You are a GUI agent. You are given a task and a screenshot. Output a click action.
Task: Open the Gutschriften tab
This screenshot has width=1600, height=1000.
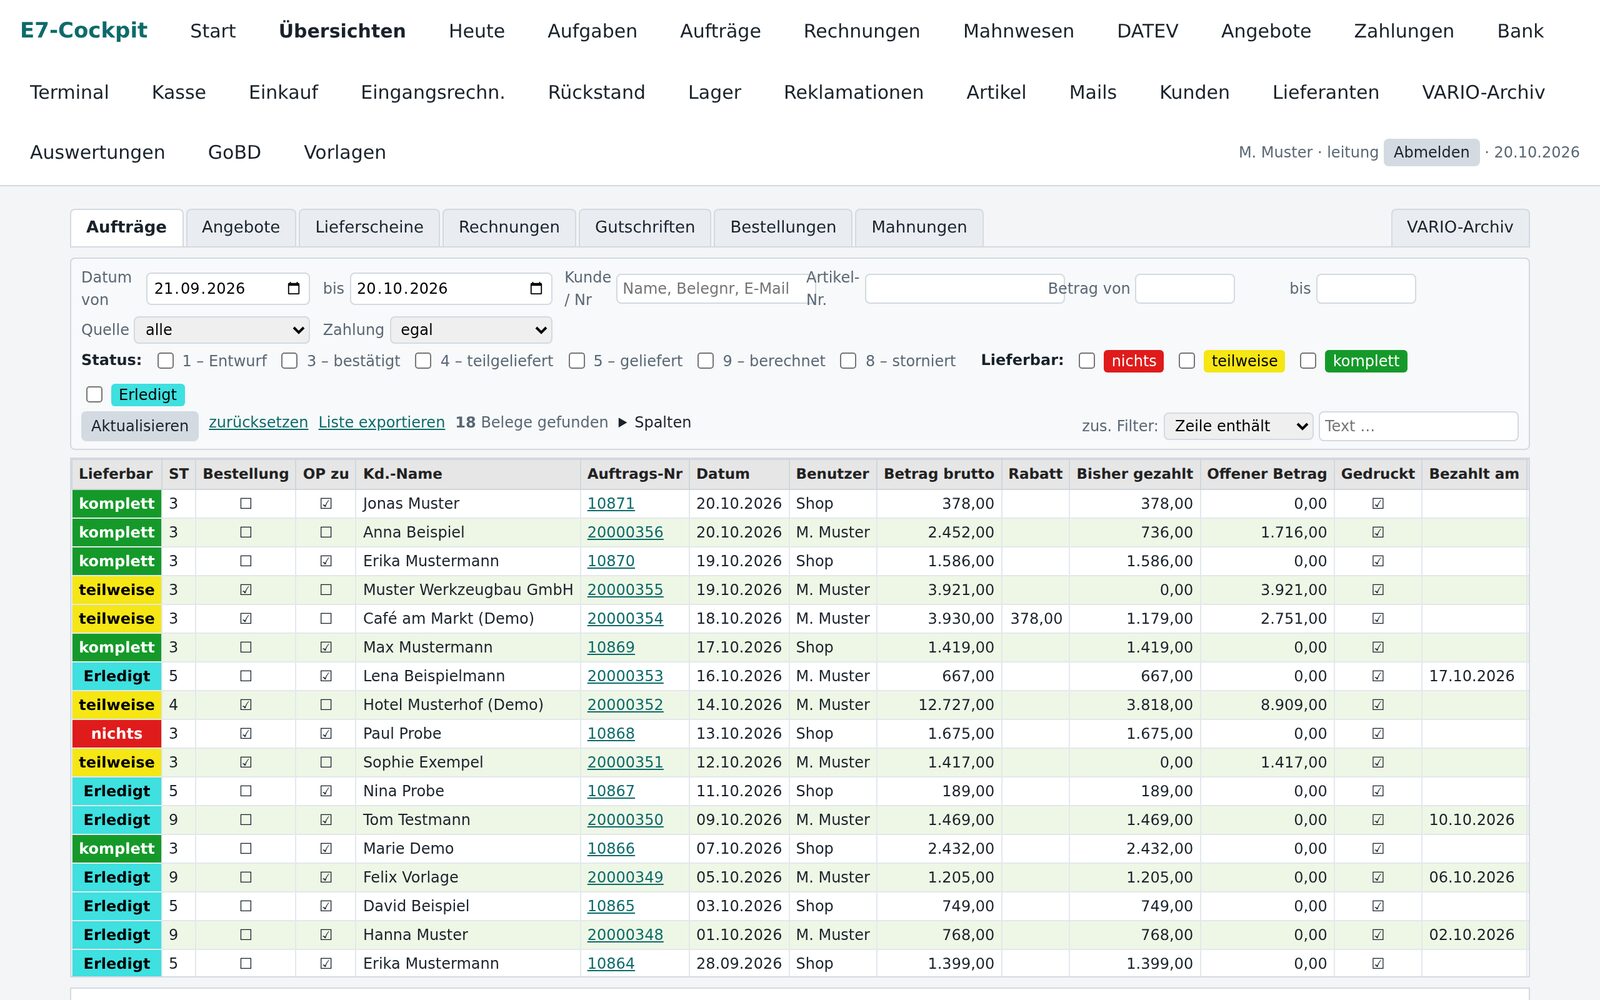(x=645, y=227)
